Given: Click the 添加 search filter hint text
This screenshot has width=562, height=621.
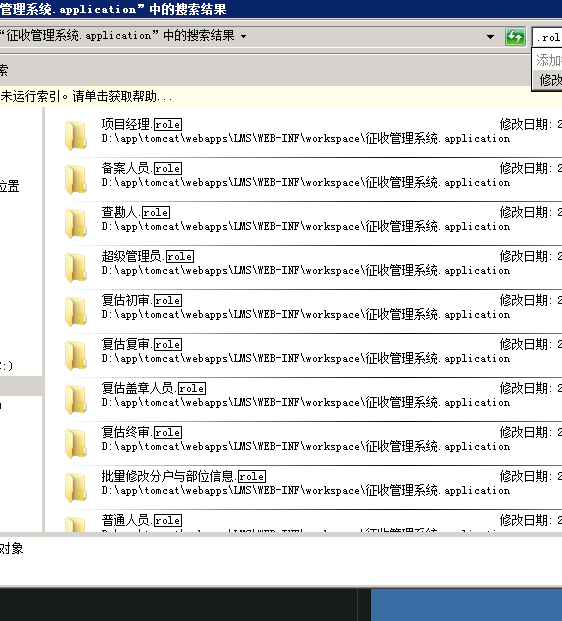Looking at the screenshot, I should [x=549, y=60].
